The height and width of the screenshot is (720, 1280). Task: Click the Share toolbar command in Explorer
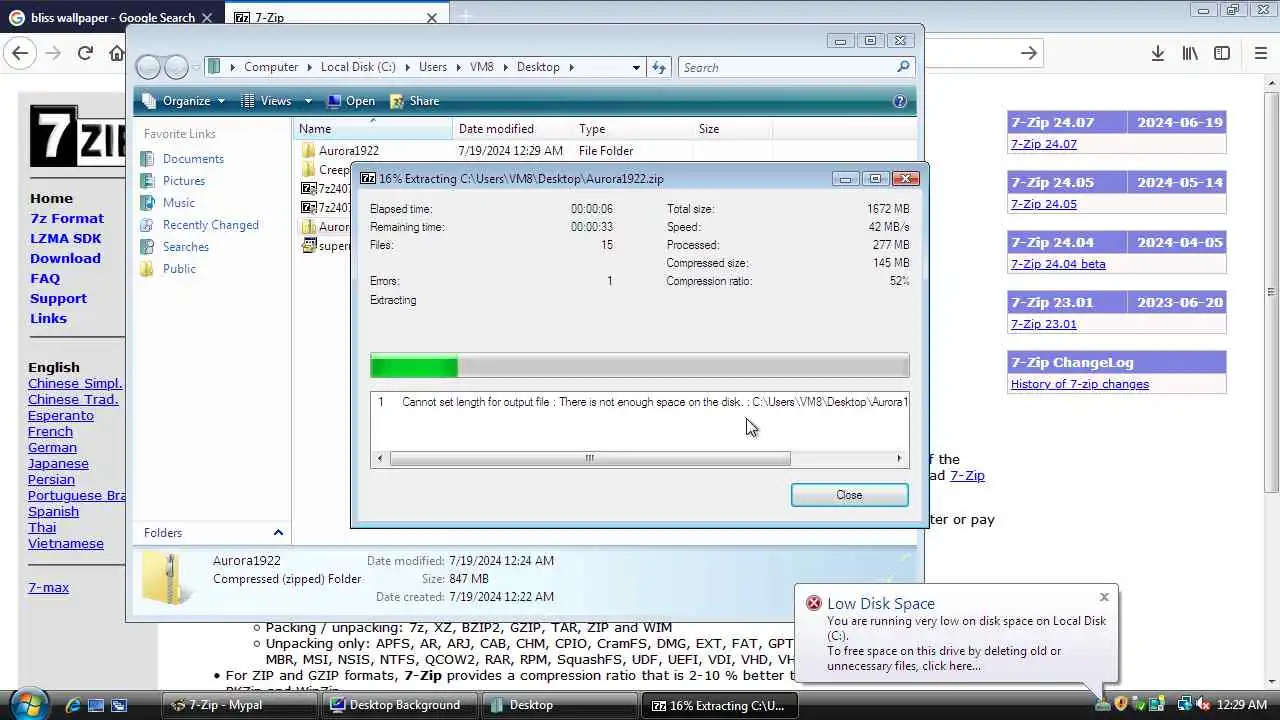pyautogui.click(x=414, y=101)
